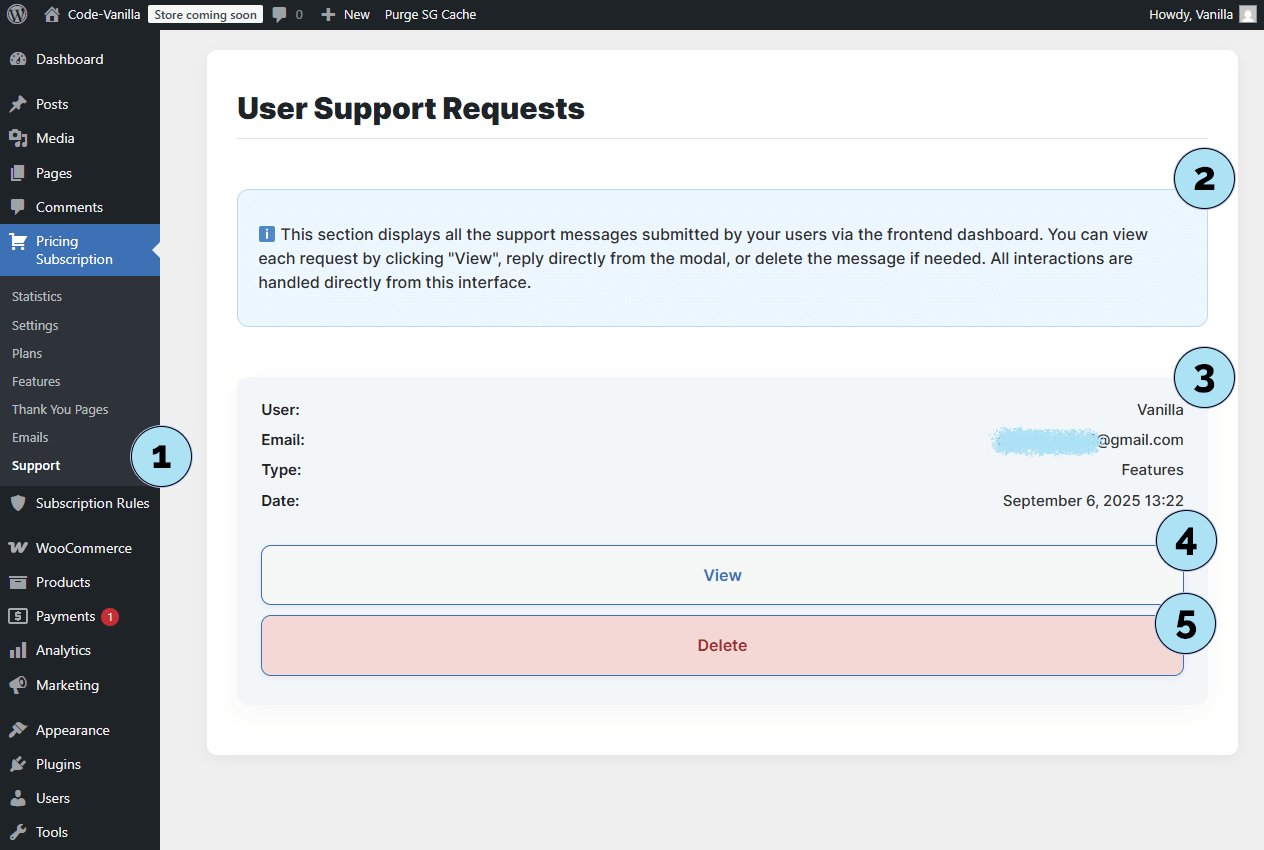Screen dimensions: 1264x850
Task: Click the WordPress logo icon
Action: pos(17,14)
